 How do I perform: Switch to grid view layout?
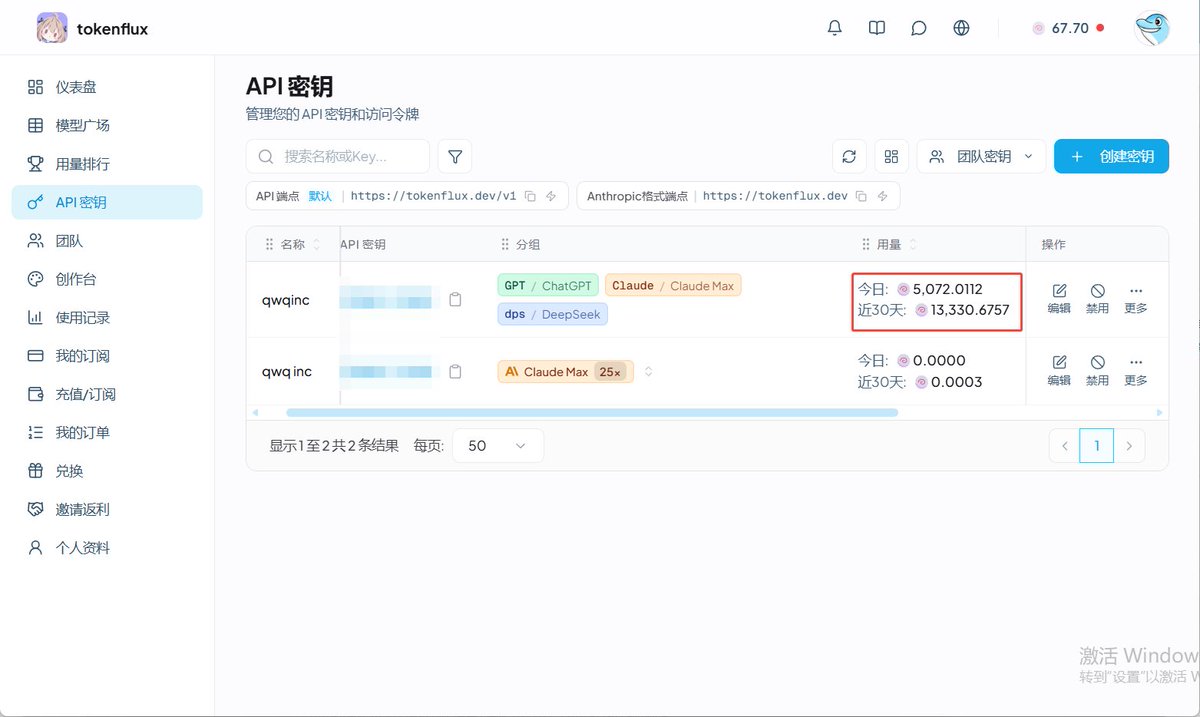891,156
